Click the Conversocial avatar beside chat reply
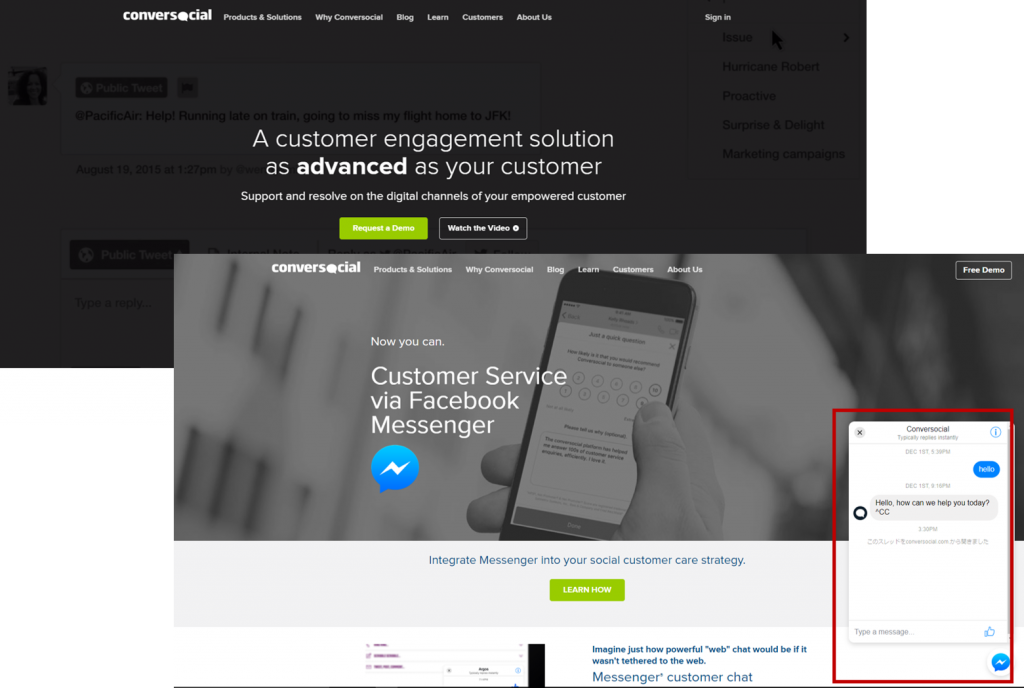Image resolution: width=1024 pixels, height=688 pixels. [x=860, y=513]
